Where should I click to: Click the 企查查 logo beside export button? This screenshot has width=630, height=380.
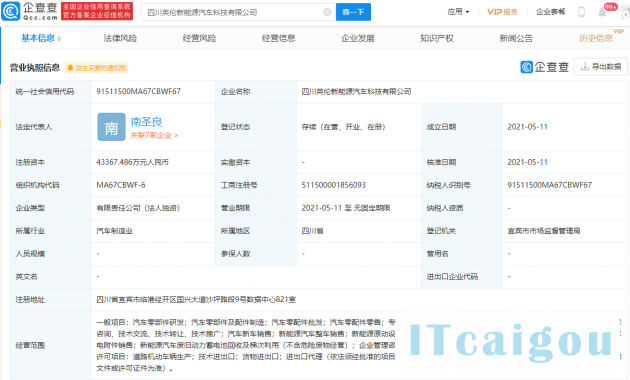point(545,67)
